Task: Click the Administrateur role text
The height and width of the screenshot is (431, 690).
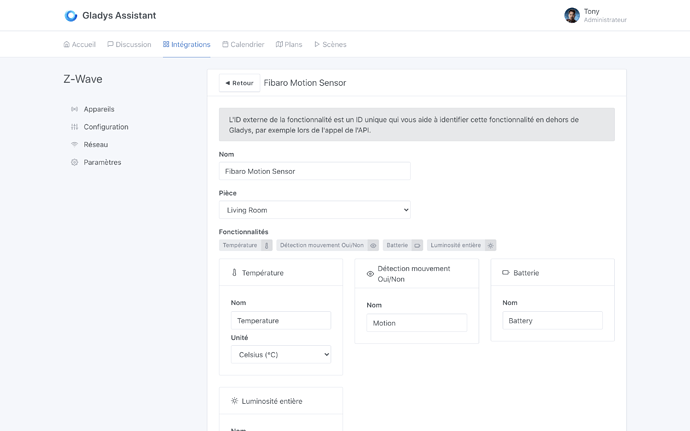Action: (605, 20)
